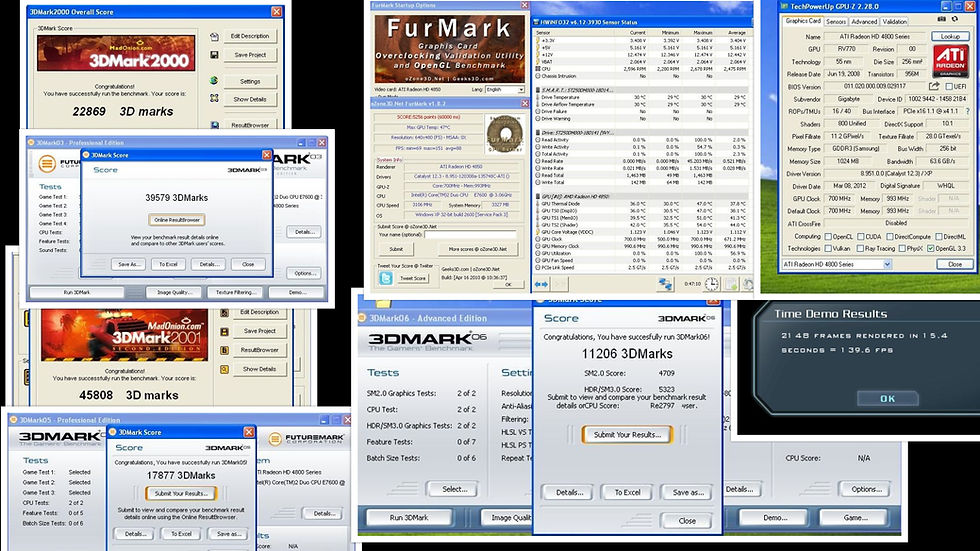Click the Show Details icon in 3DMark2000
Viewport: 980px width, 551px height.
[x=214, y=99]
